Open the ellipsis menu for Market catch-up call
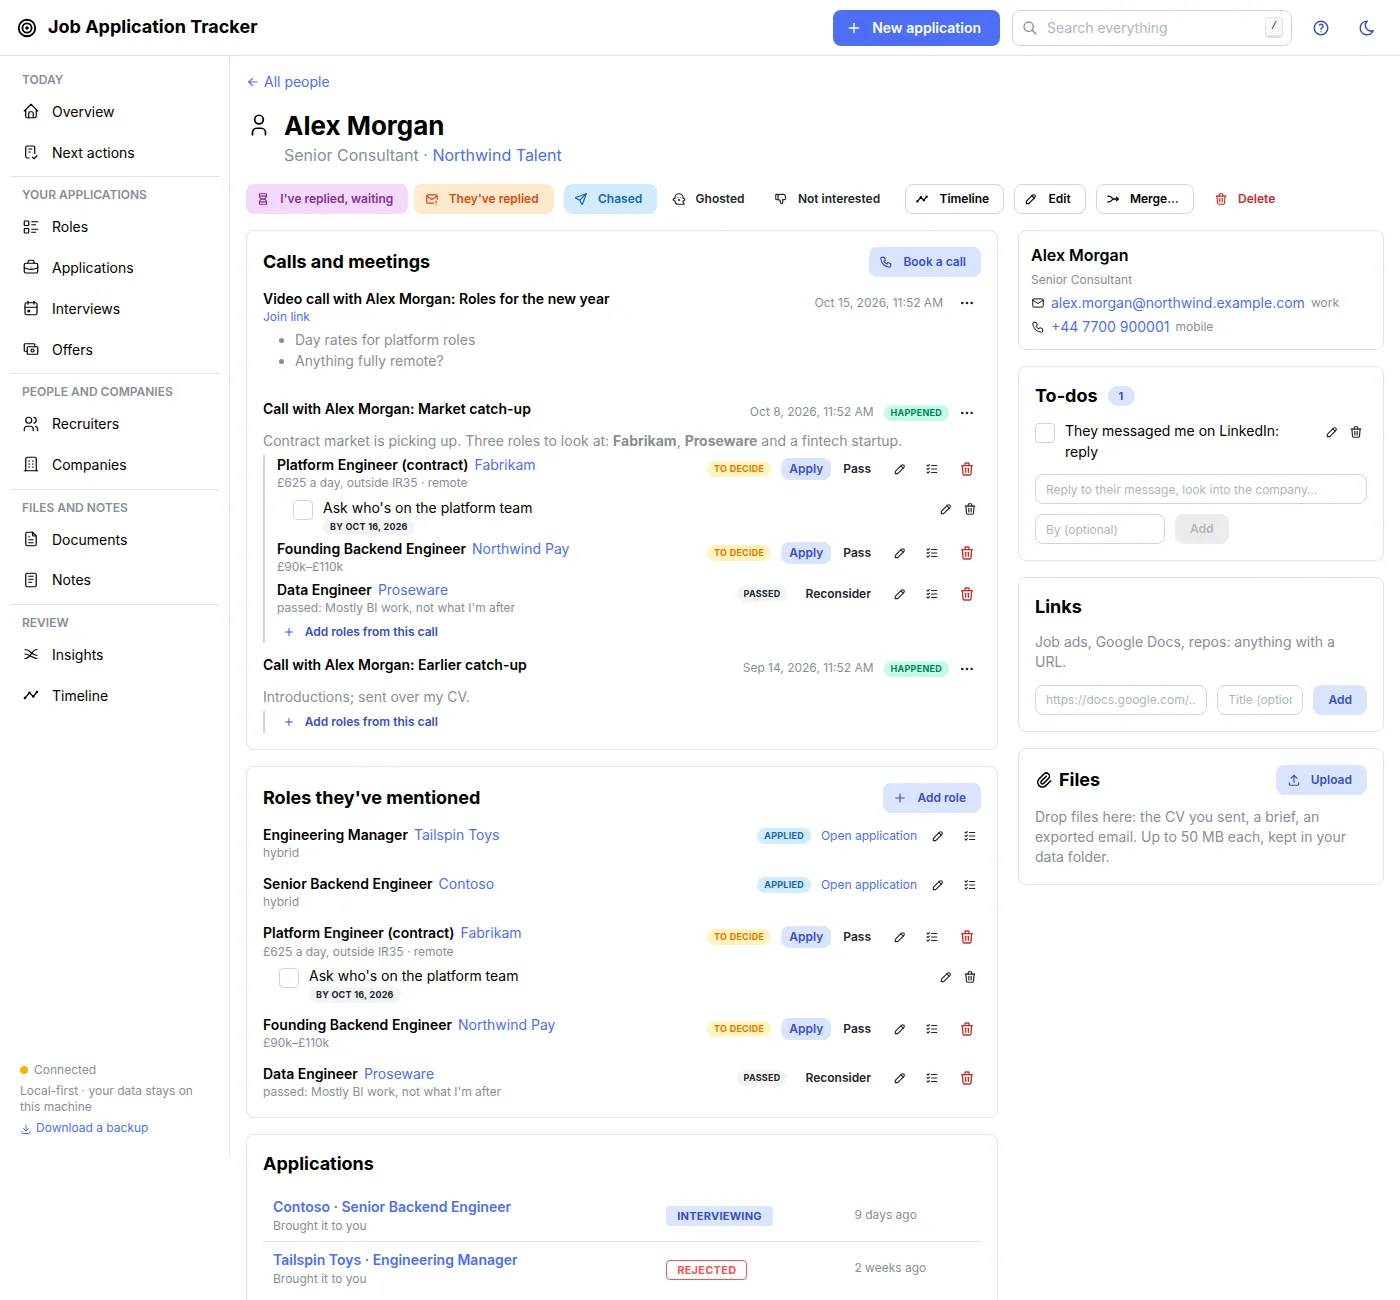This screenshot has width=1400, height=1300. [x=967, y=413]
